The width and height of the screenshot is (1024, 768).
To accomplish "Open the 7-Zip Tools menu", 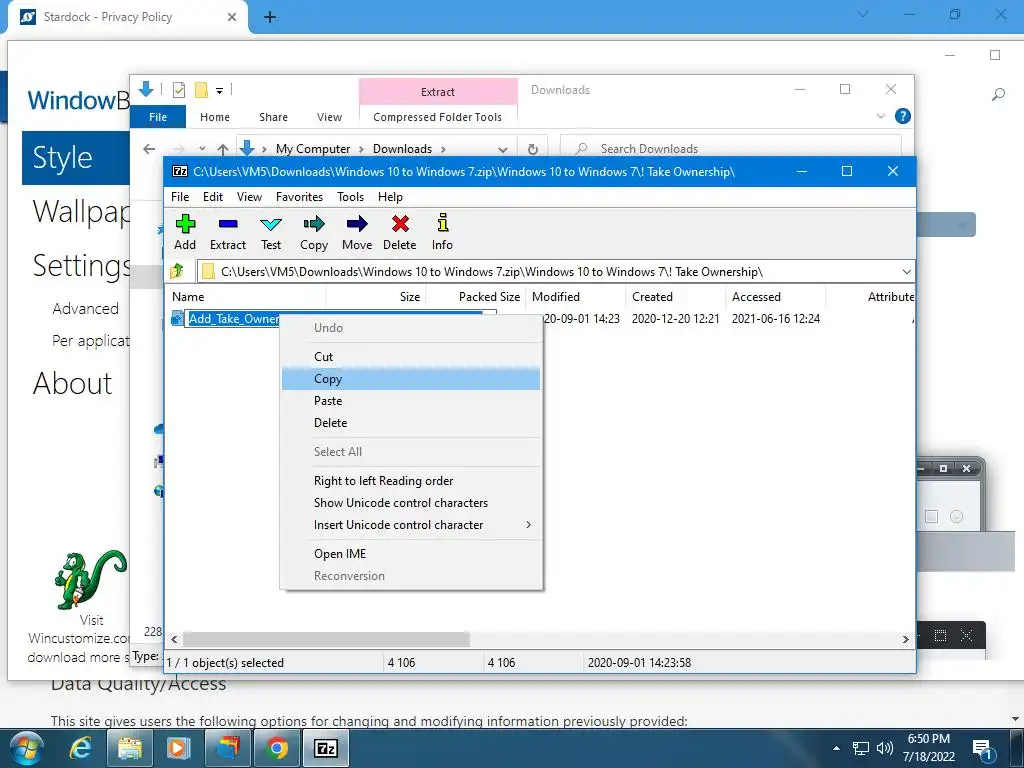I will tap(351, 197).
